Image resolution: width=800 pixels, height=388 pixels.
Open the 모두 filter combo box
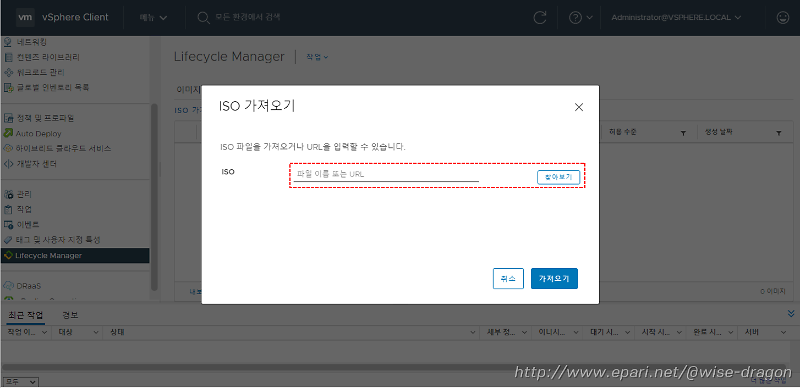tap(20, 382)
